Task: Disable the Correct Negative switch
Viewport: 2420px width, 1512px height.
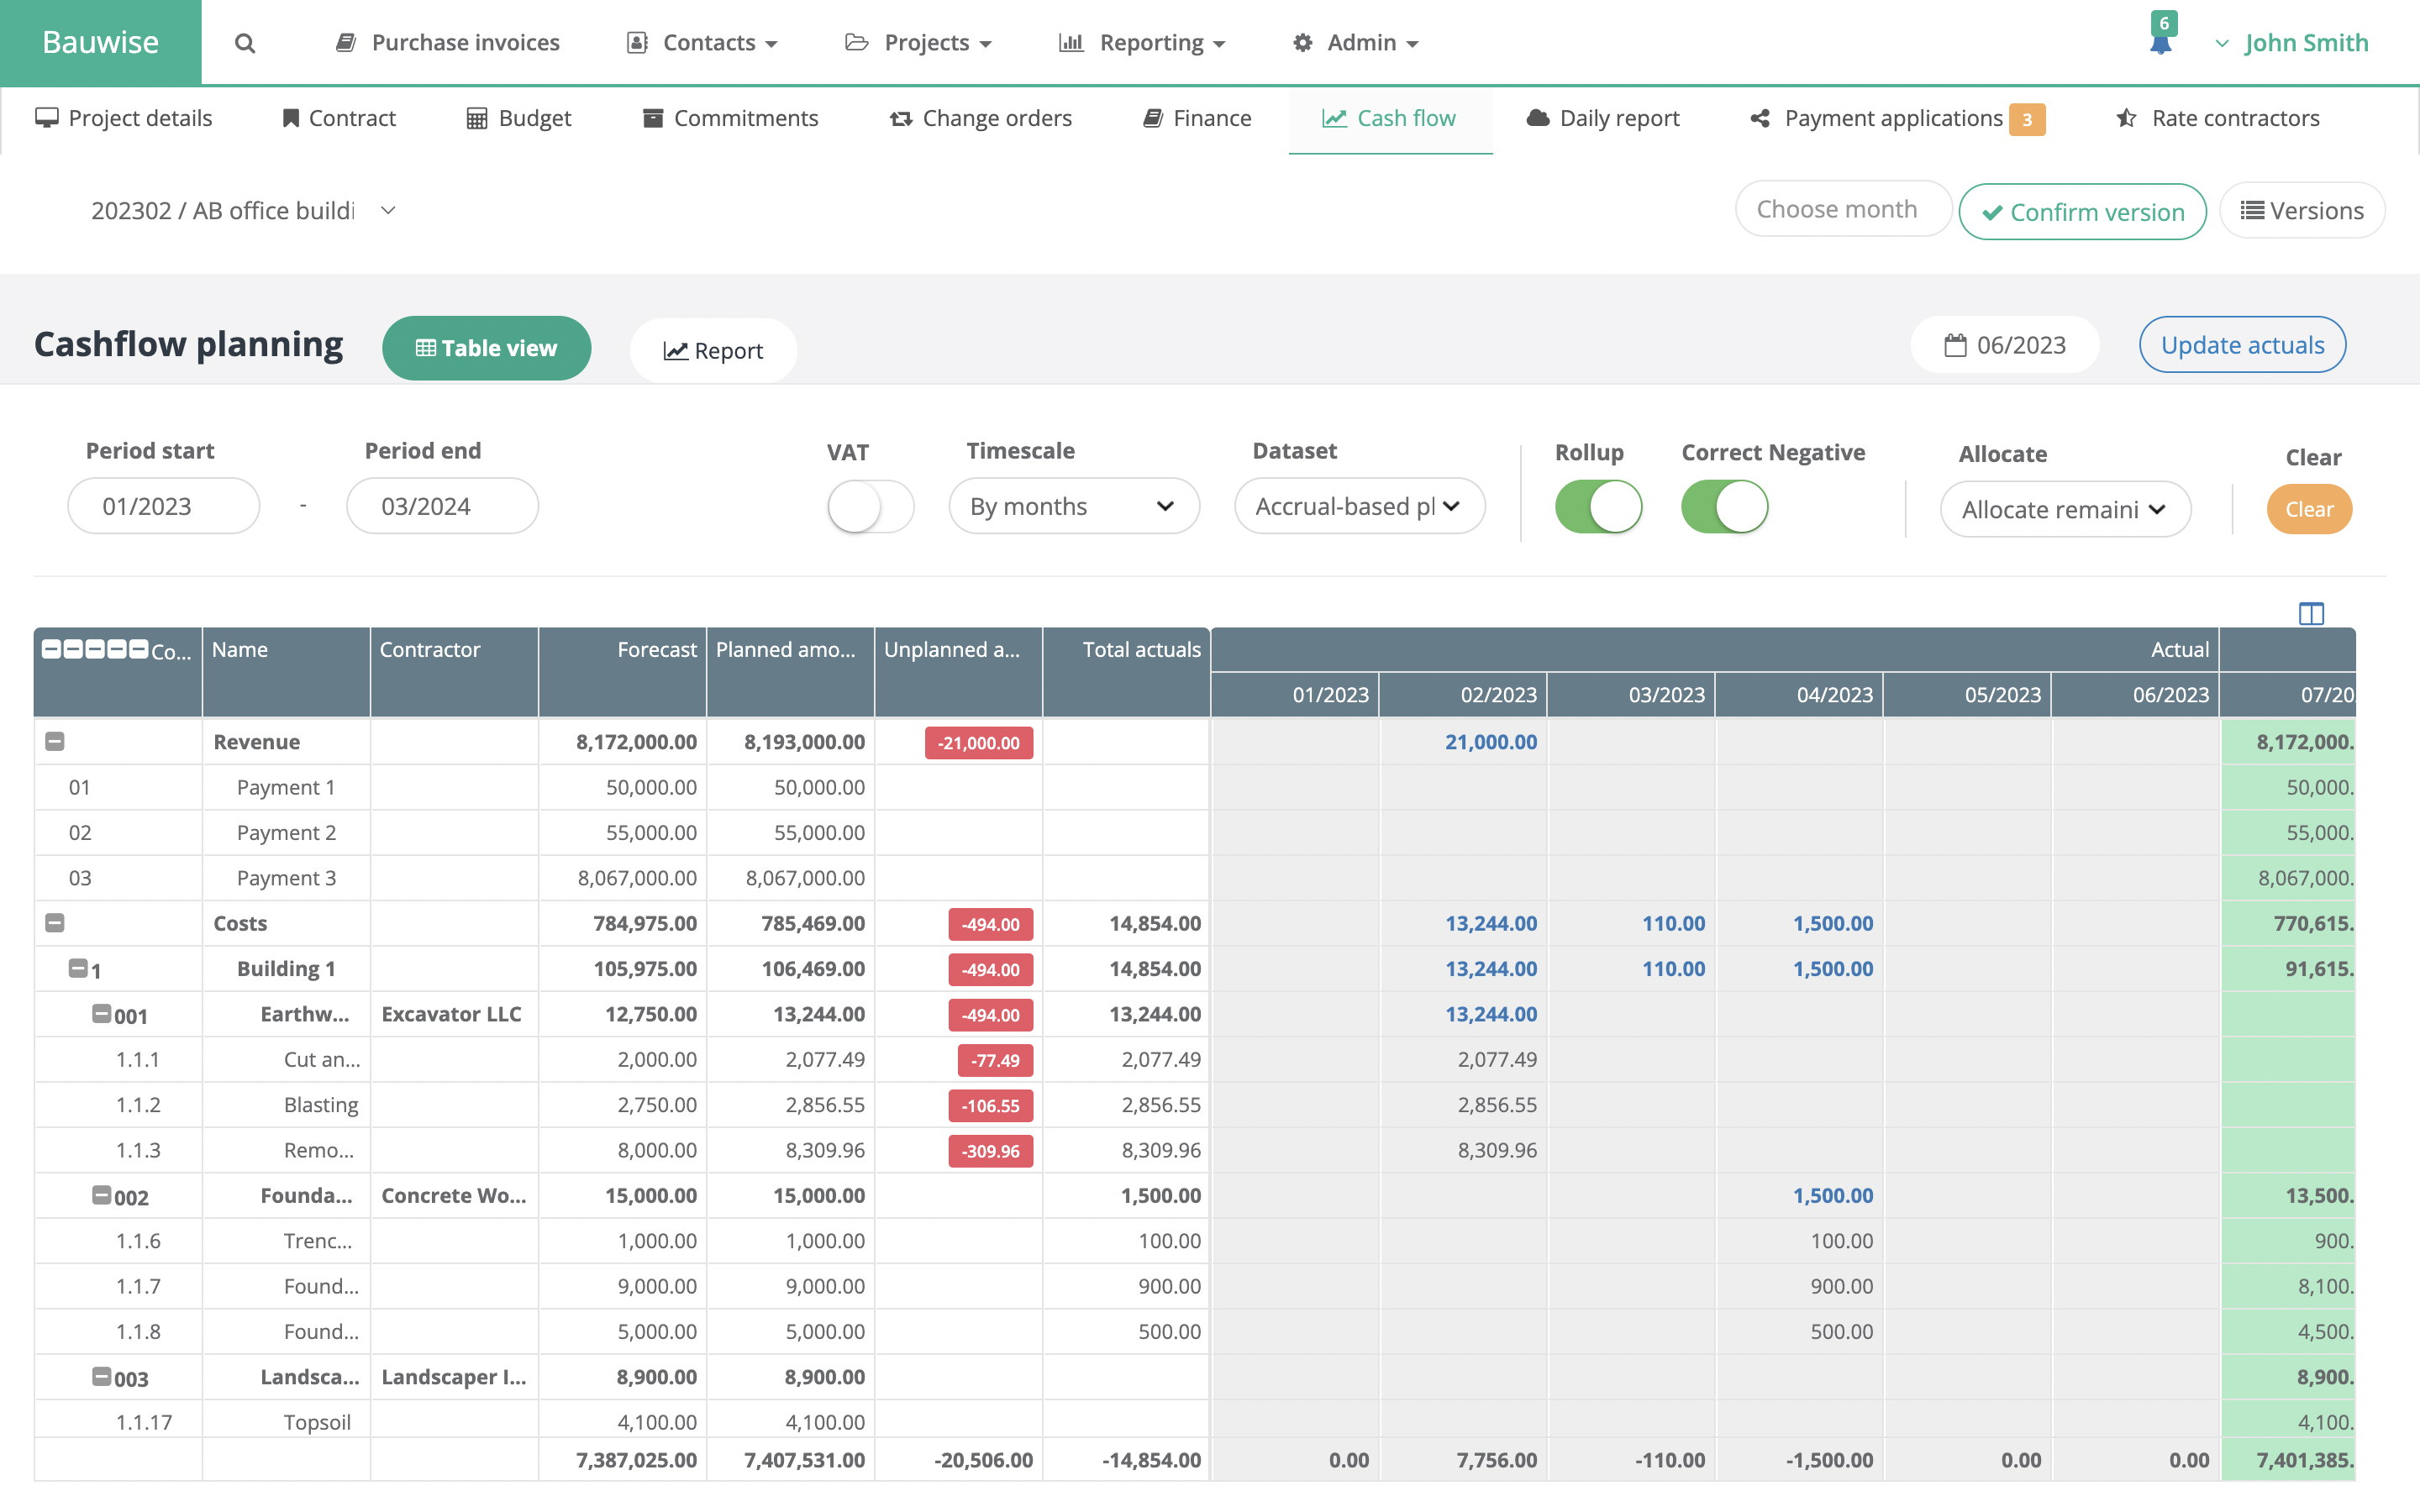Action: pyautogui.click(x=1724, y=507)
